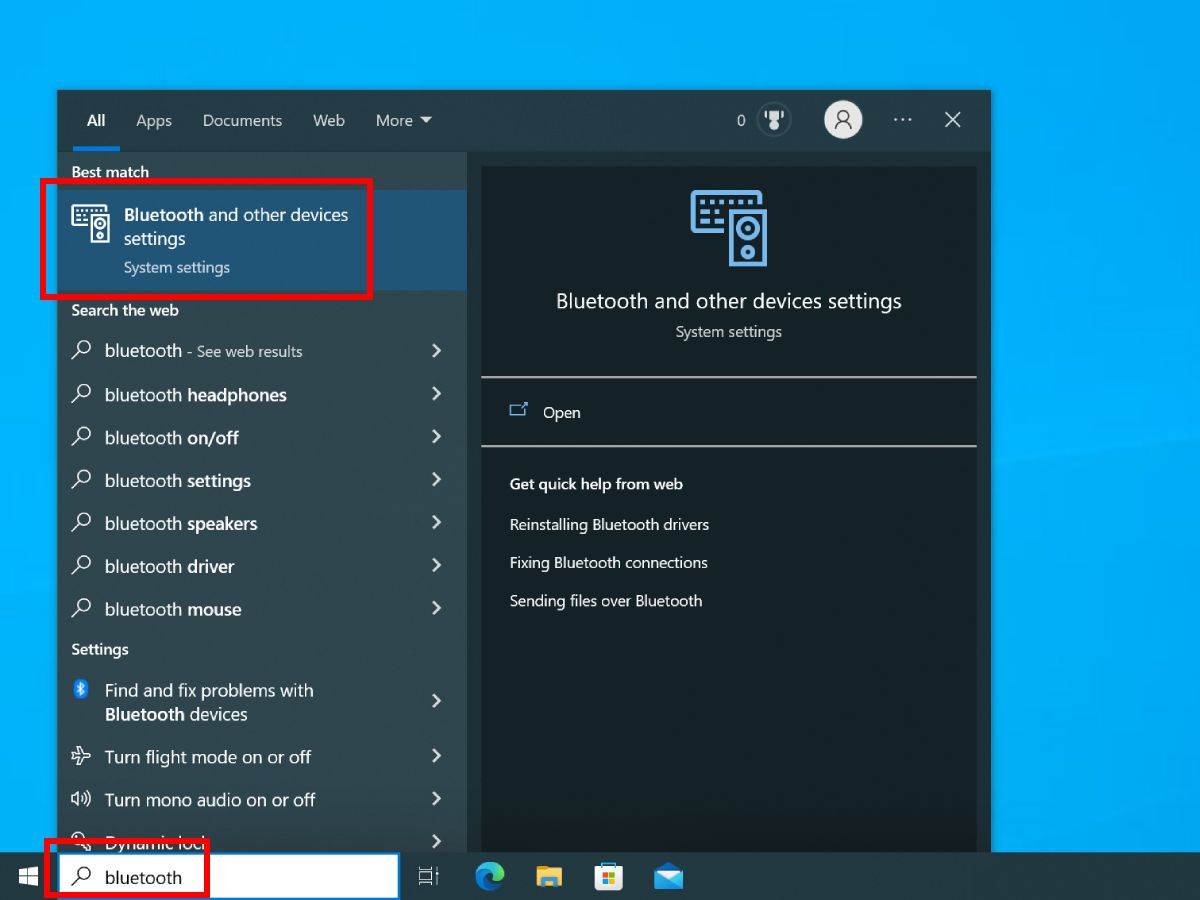The height and width of the screenshot is (900, 1200).
Task: Switch to the Documents tab
Action: coord(242,120)
